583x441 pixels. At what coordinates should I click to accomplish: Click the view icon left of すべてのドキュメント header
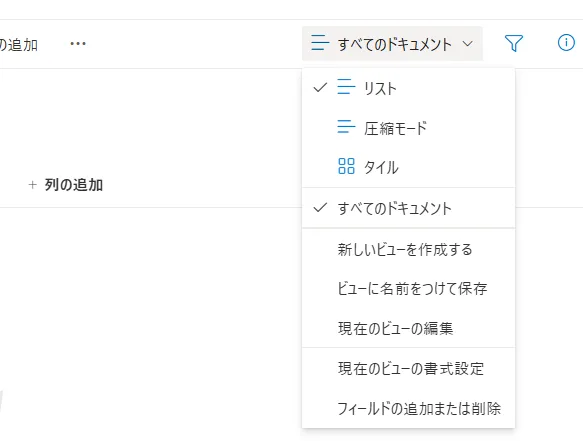[320, 43]
